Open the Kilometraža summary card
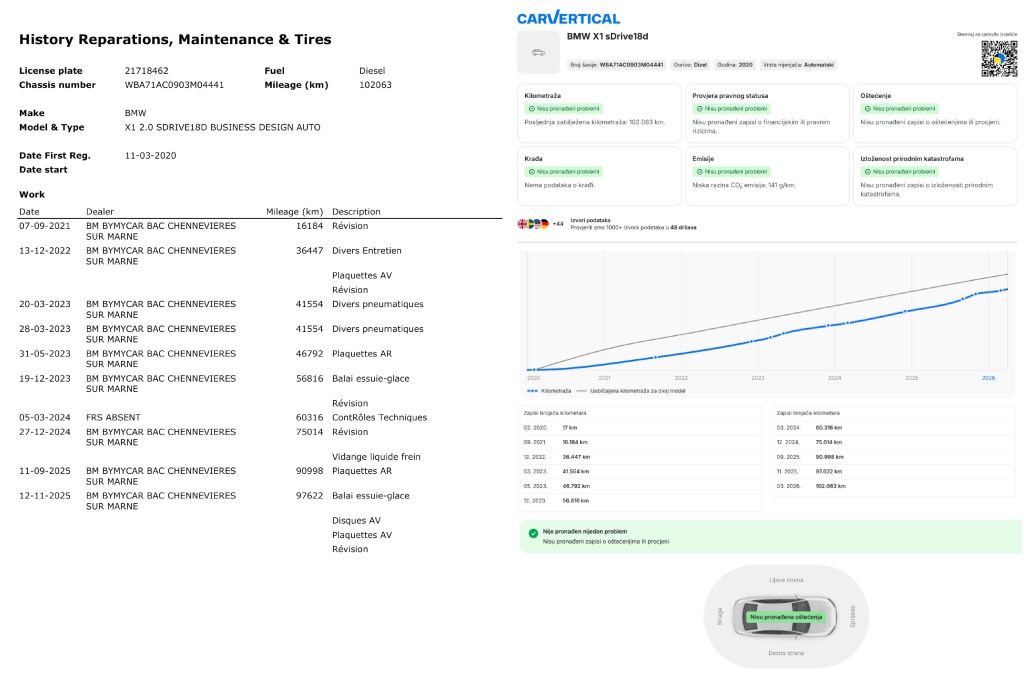This screenshot has height=682, width=1024. tap(600, 113)
